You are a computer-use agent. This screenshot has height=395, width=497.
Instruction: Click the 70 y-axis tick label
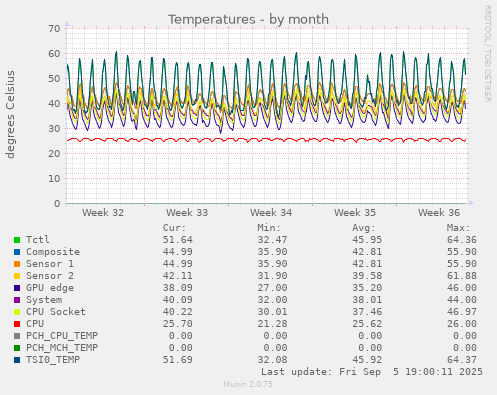pos(54,29)
